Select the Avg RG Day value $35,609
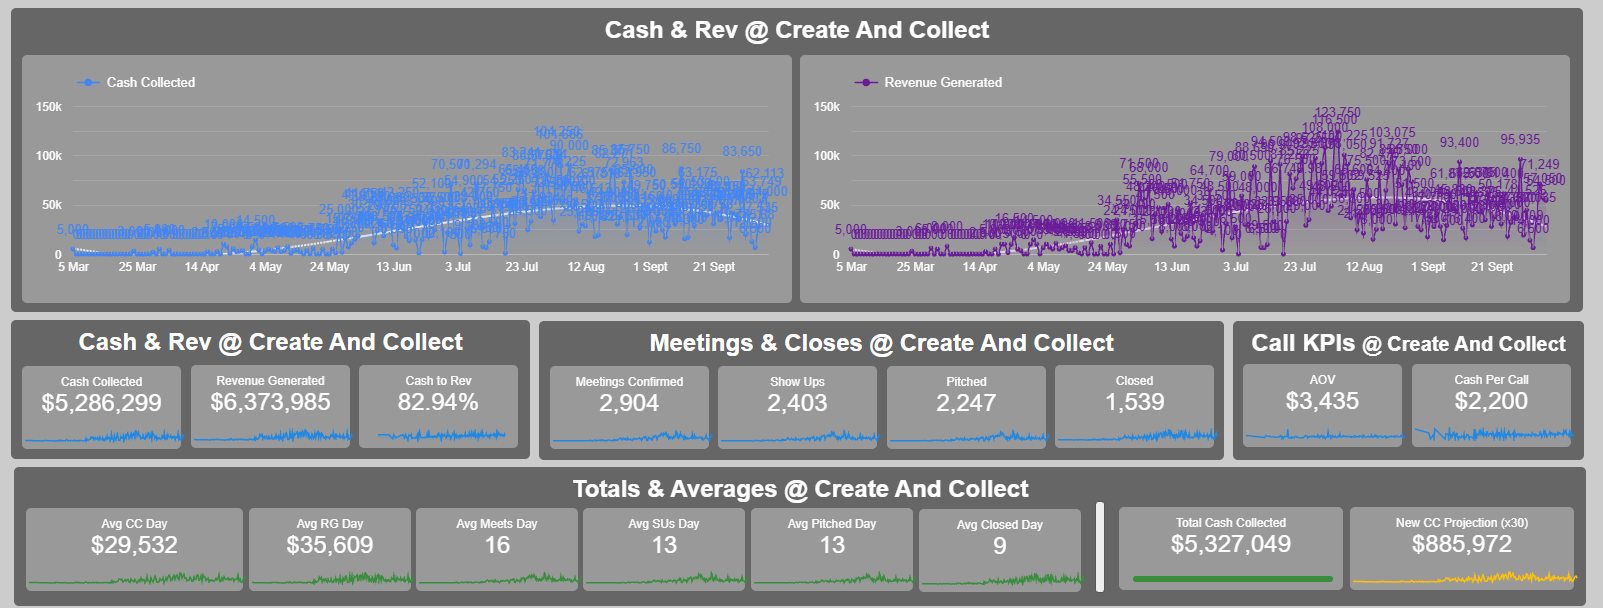This screenshot has height=608, width=1603. [x=330, y=545]
